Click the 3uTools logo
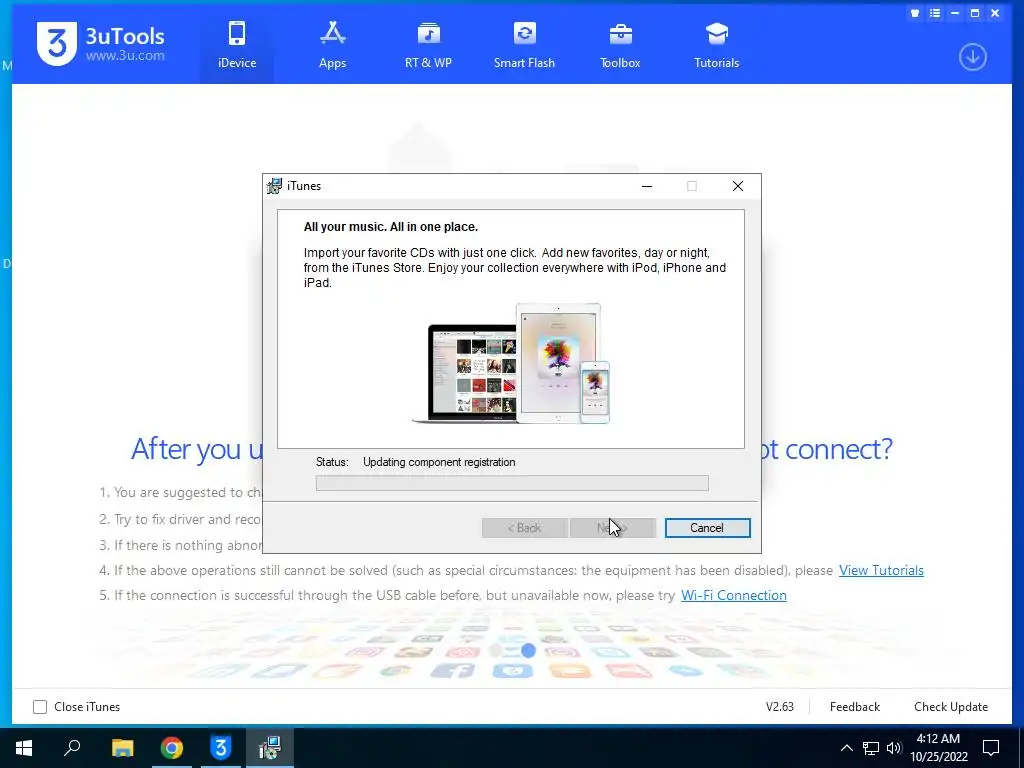Screen dimensions: 1024x768 101,44
